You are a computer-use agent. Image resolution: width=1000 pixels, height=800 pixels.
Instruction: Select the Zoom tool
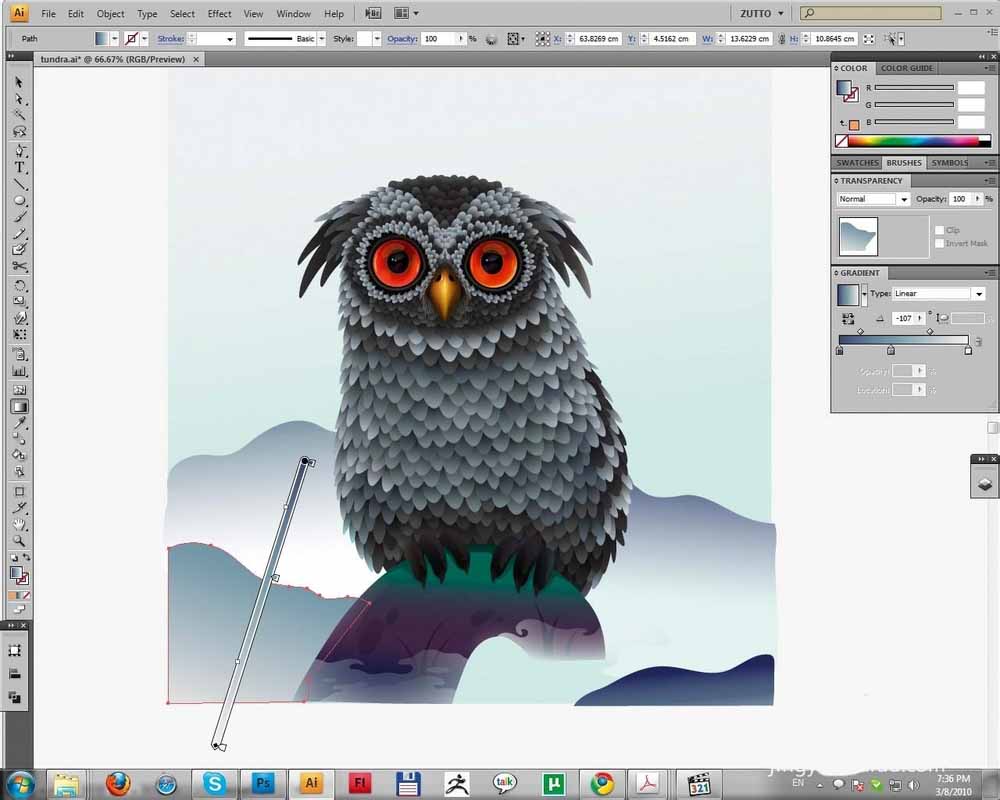pyautogui.click(x=19, y=541)
